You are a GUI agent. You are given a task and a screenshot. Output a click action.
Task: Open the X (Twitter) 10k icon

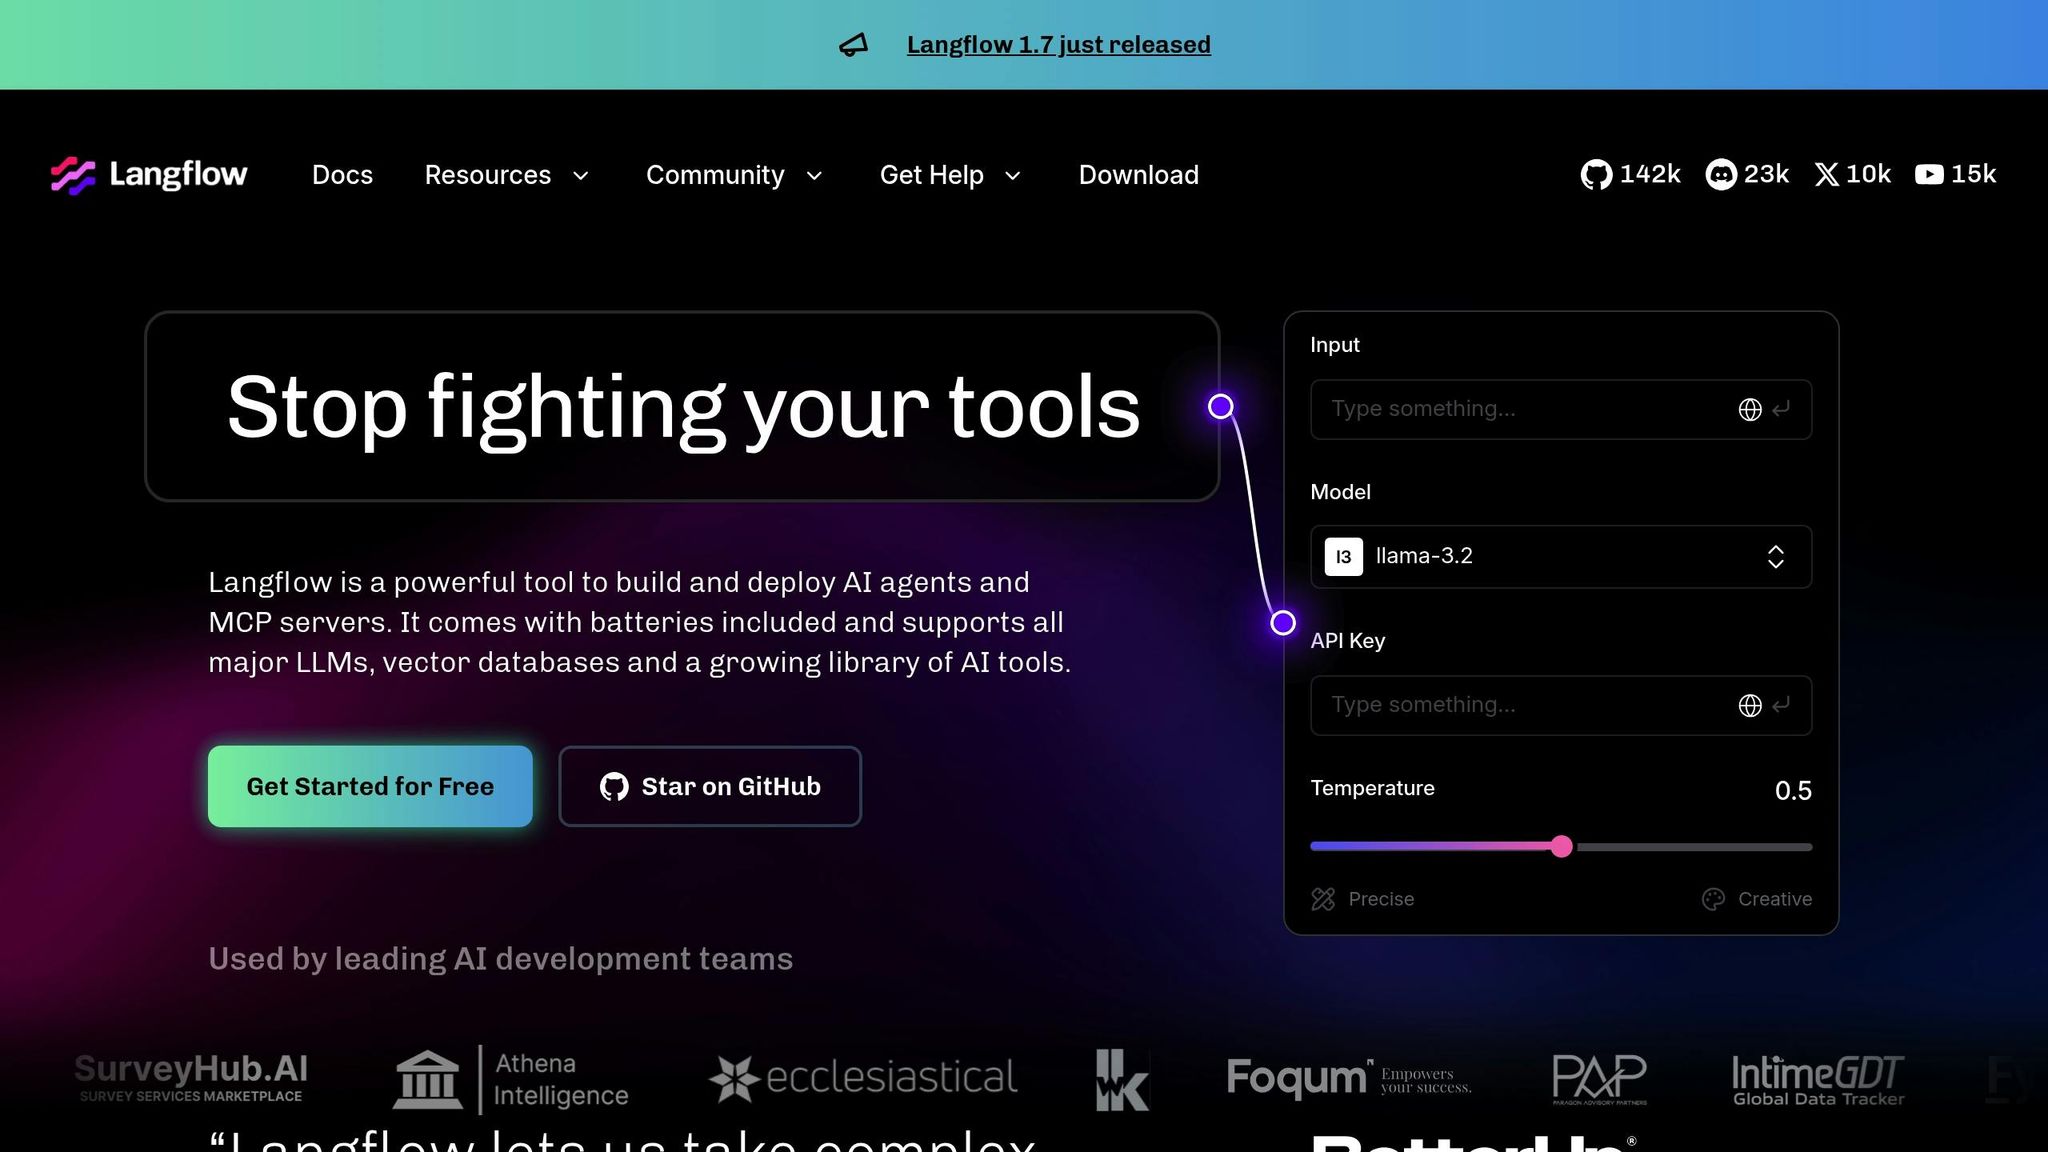tap(1826, 175)
